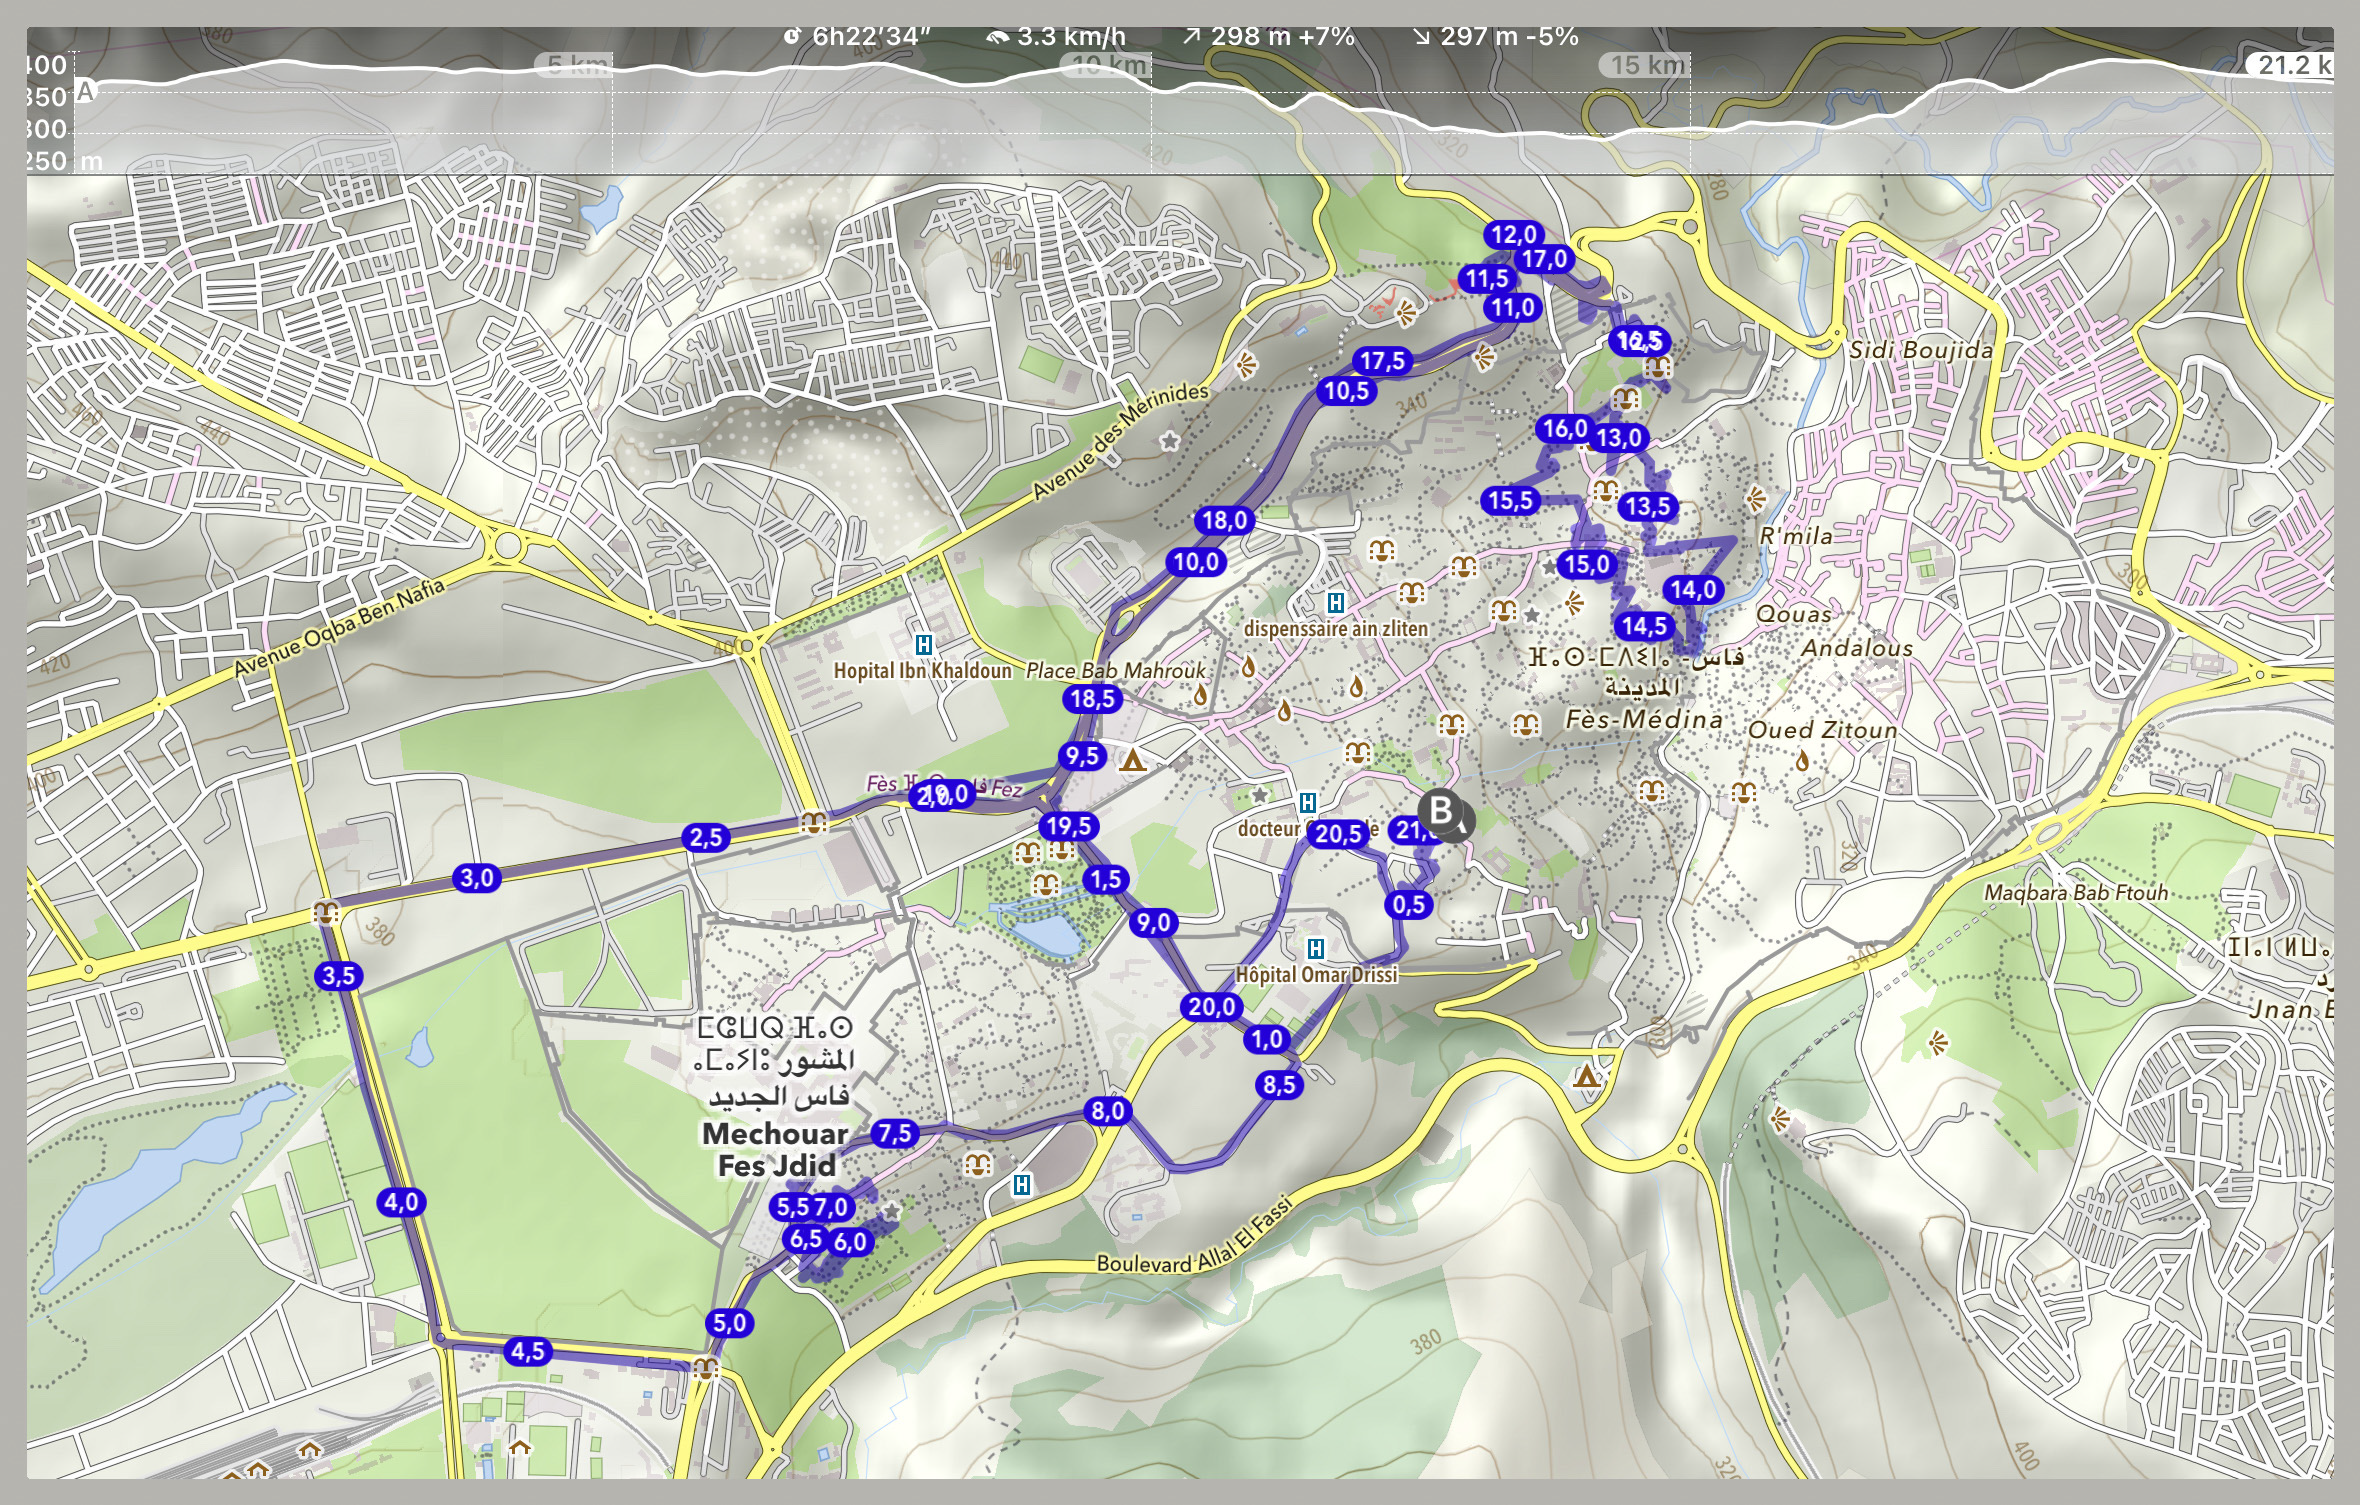Image resolution: width=2360 pixels, height=1505 pixels.
Task: Click the Sidi Boujida district label
Action: click(x=1920, y=350)
